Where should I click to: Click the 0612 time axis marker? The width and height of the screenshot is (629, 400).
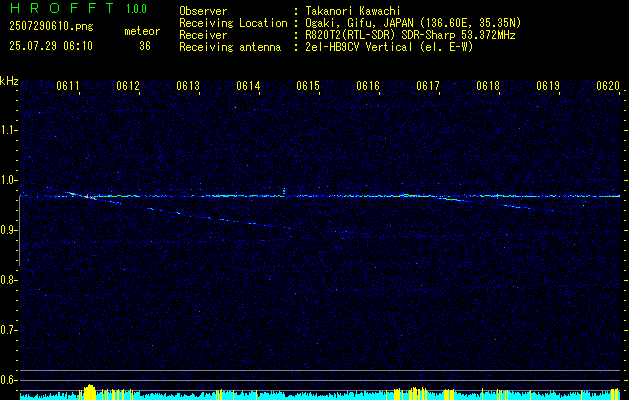coord(128,86)
